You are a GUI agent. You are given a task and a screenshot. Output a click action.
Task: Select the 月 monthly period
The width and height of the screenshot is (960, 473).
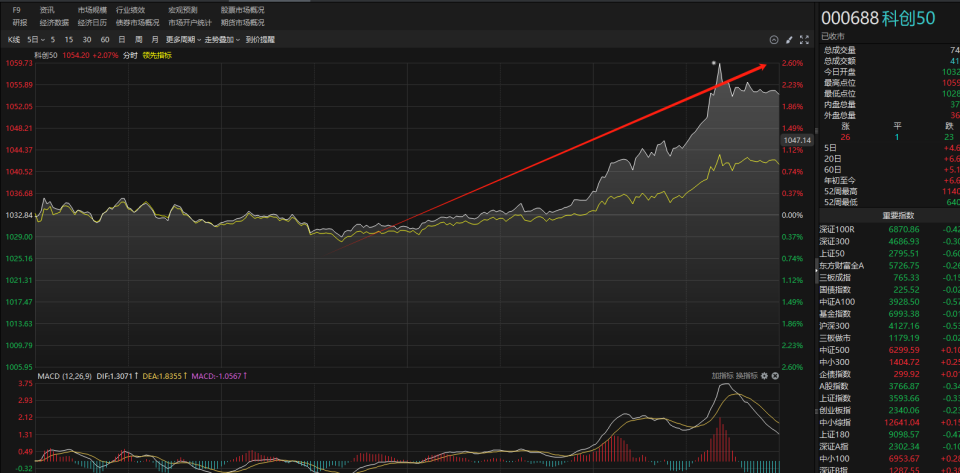(155, 40)
